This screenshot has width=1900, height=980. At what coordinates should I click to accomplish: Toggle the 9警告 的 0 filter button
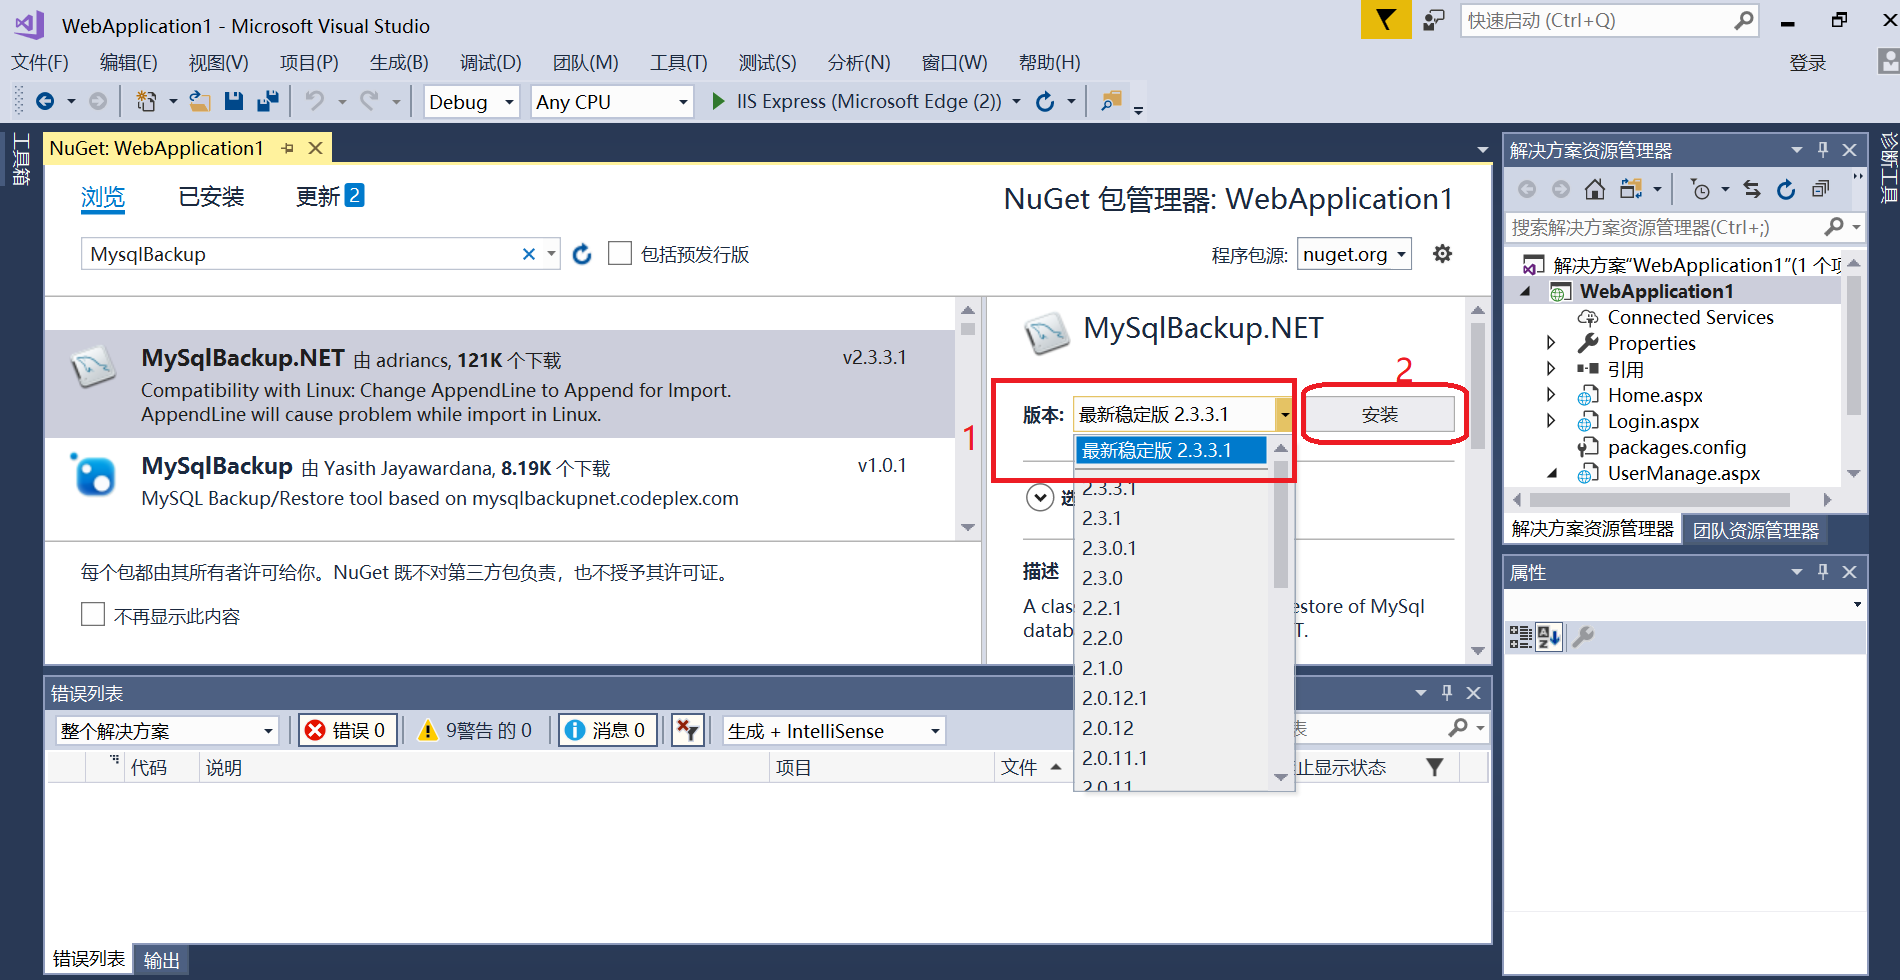tap(475, 730)
